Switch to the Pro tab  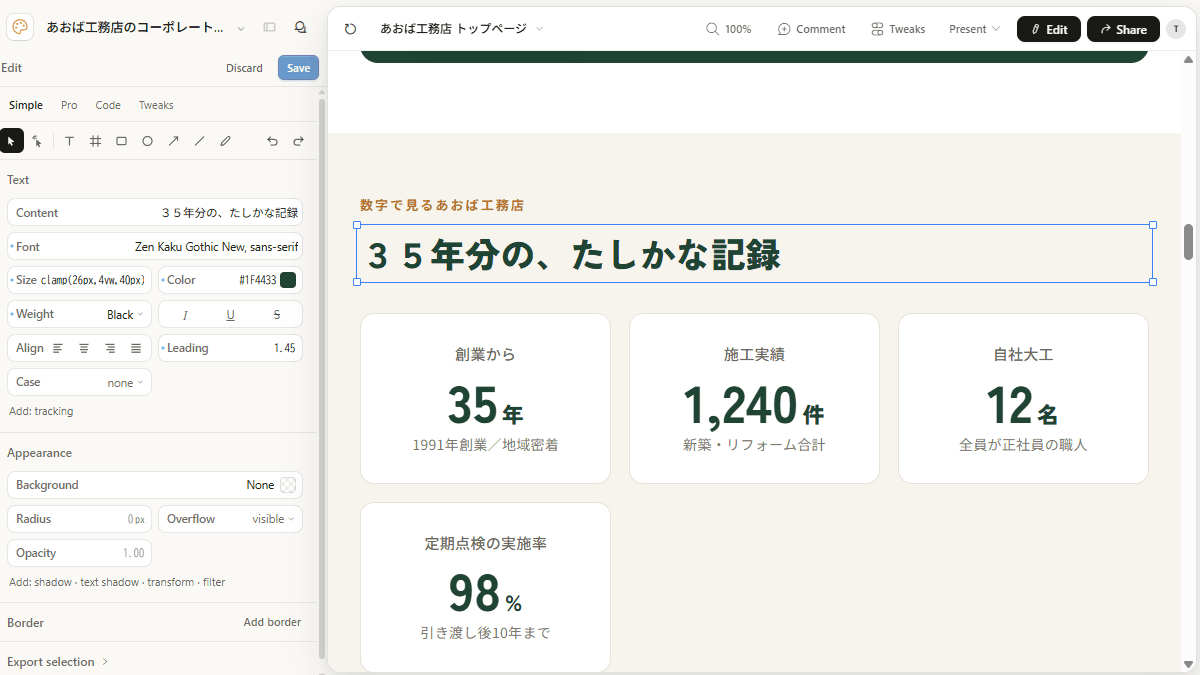pyautogui.click(x=69, y=105)
